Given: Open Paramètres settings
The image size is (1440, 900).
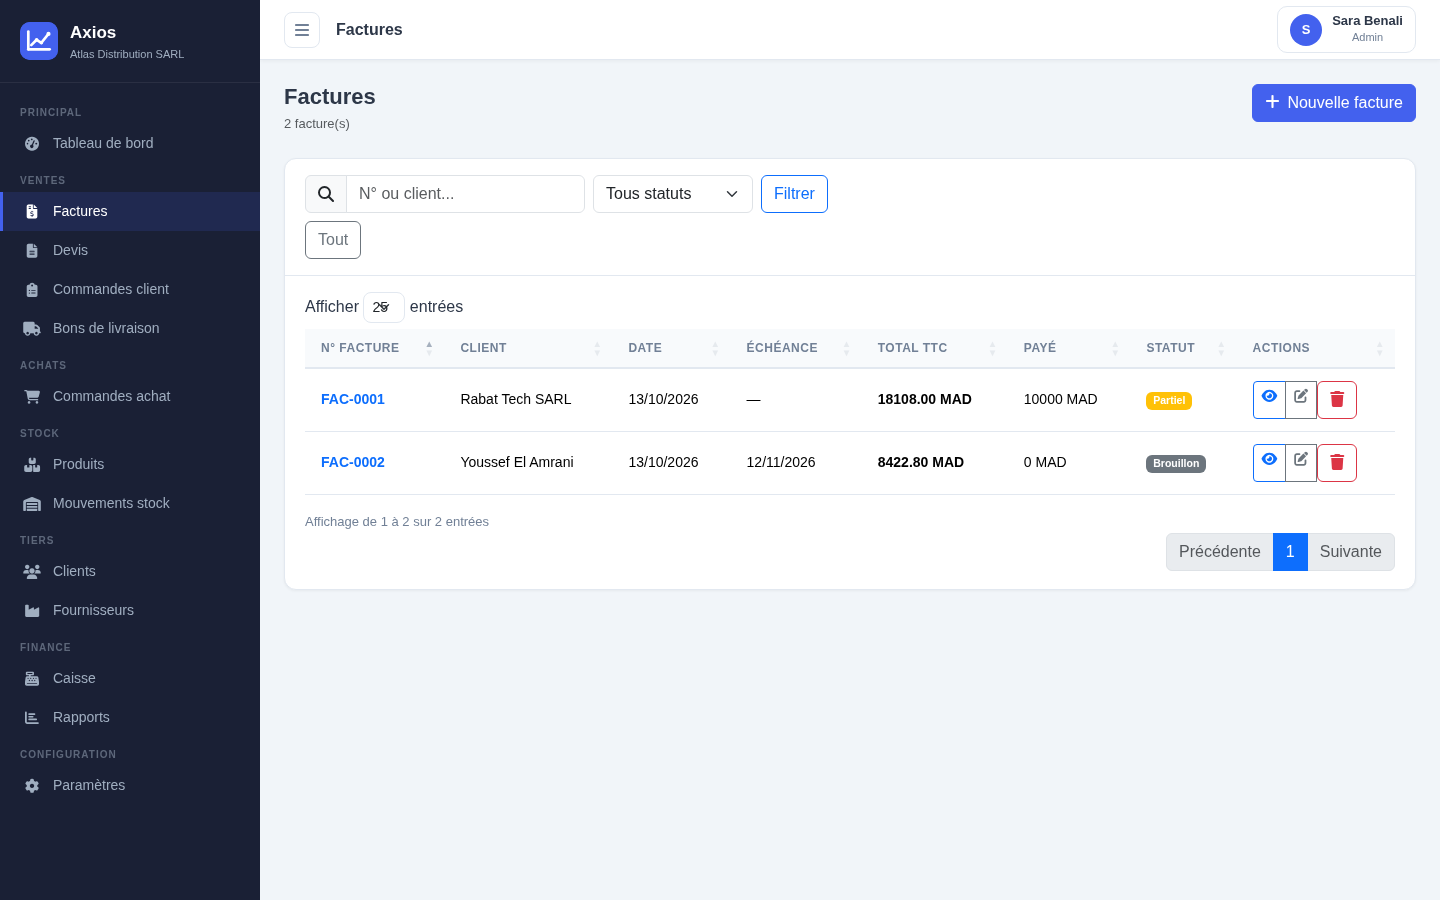Looking at the screenshot, I should click(130, 785).
